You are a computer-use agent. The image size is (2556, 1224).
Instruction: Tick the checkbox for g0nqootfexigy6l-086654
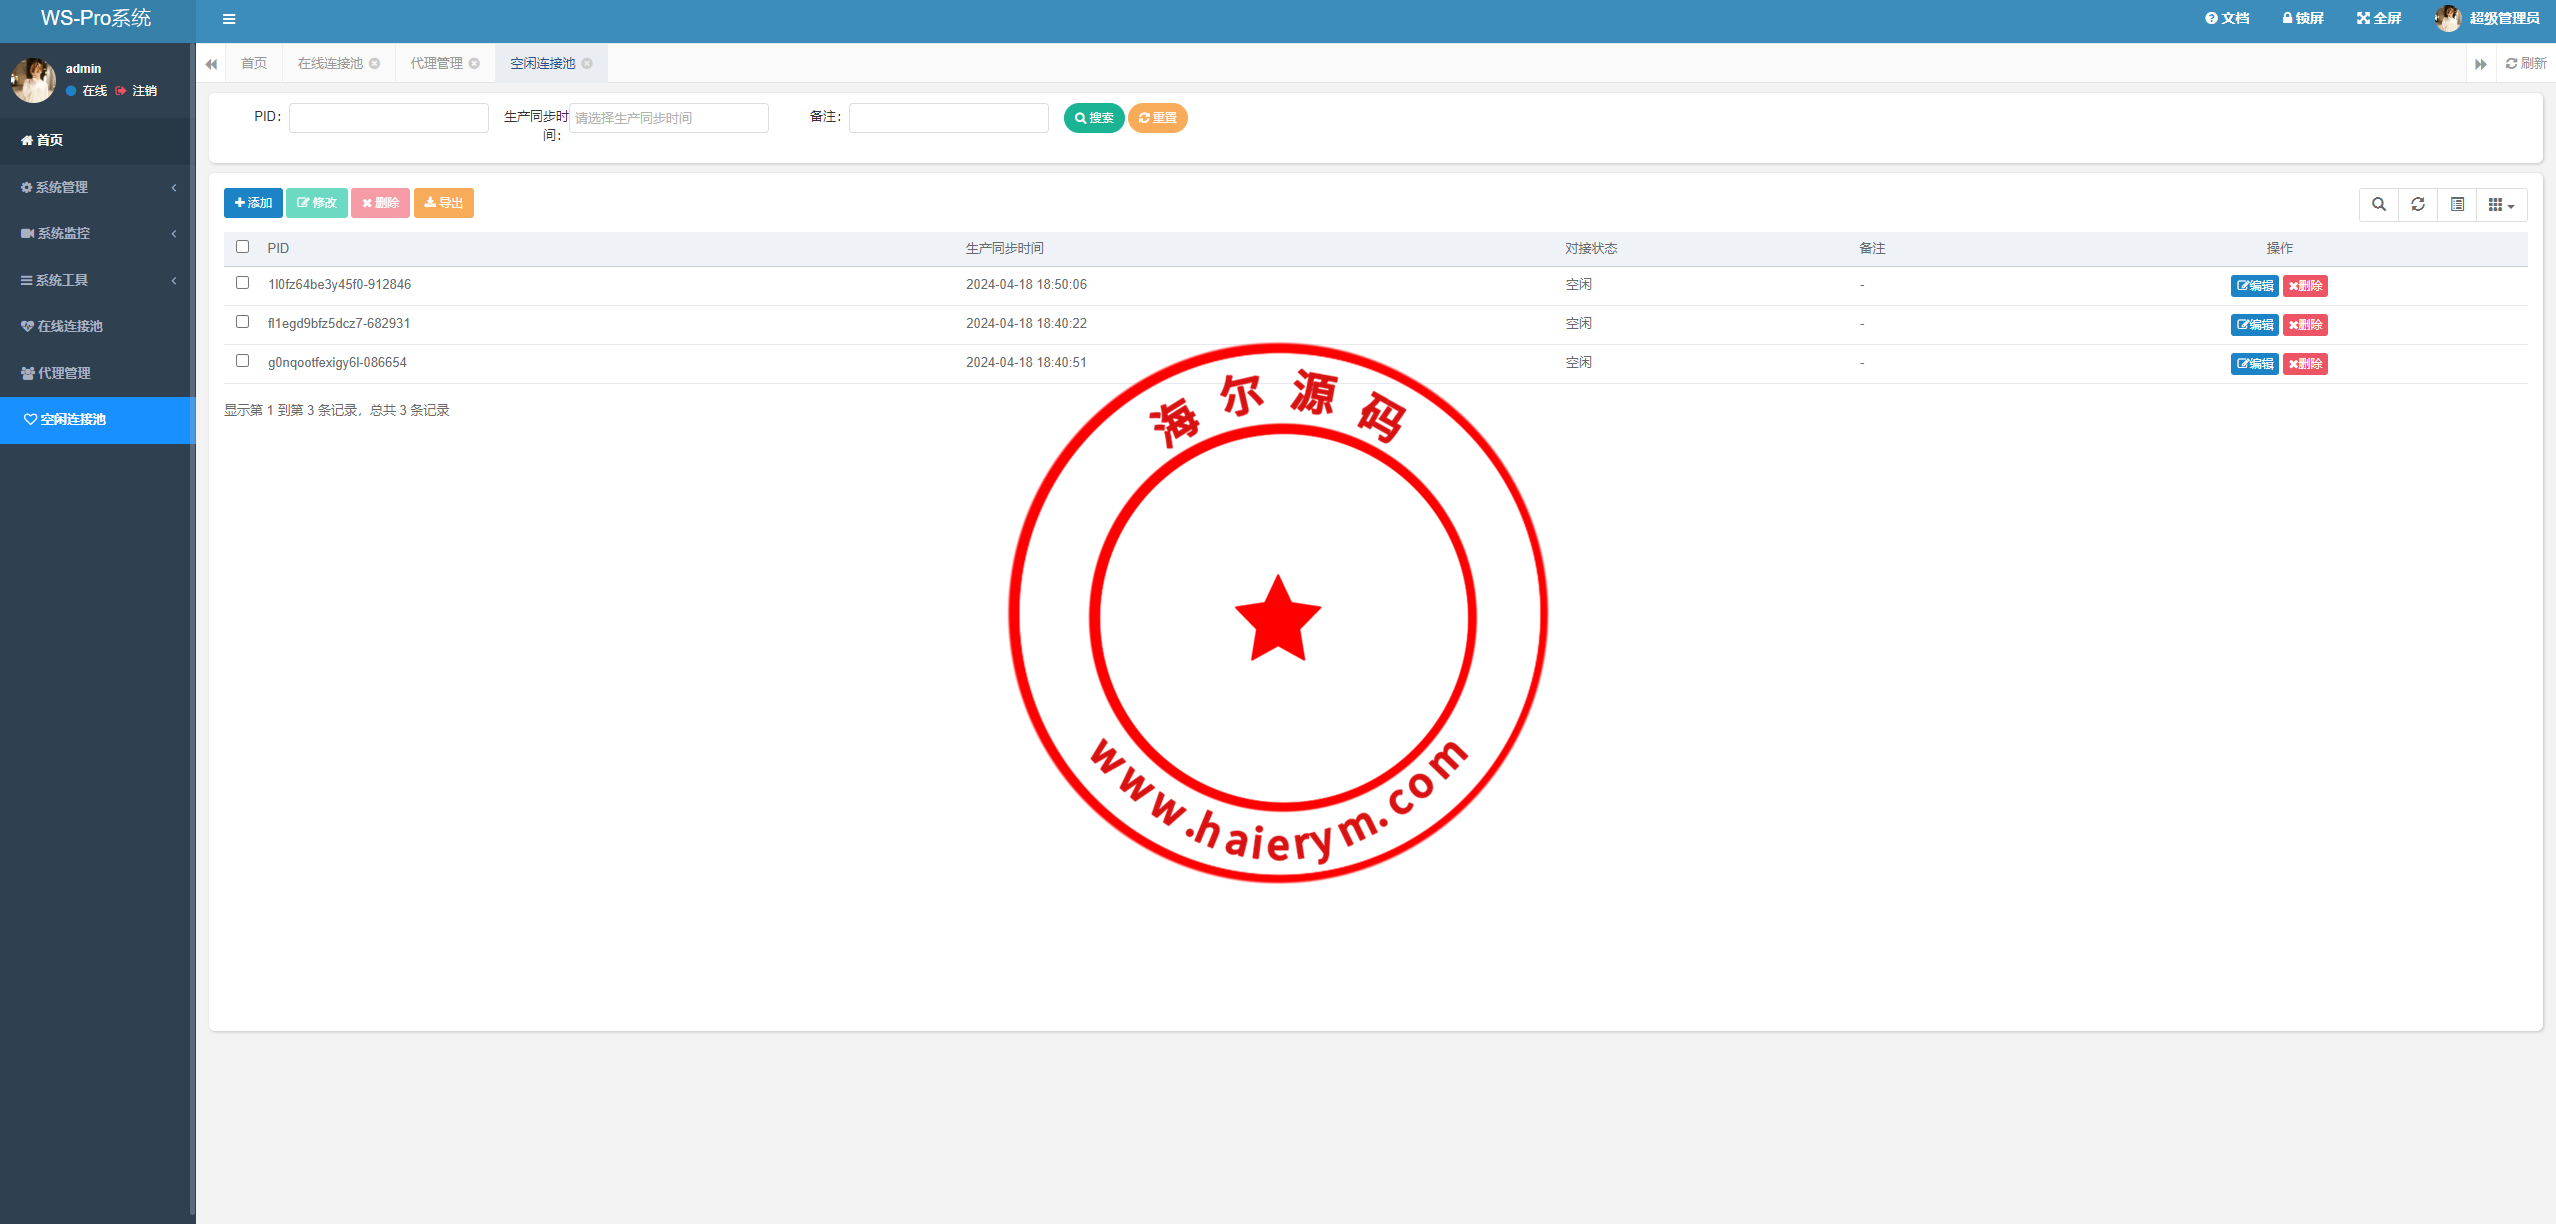242,361
